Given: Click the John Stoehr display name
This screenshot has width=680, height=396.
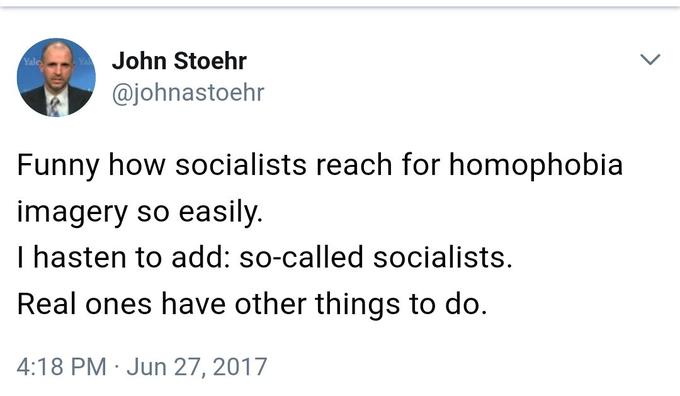Looking at the screenshot, I should tap(179, 61).
